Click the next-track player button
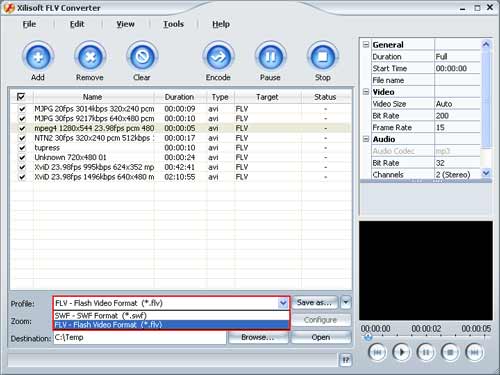The width and height of the screenshot is (500, 375). (474, 352)
